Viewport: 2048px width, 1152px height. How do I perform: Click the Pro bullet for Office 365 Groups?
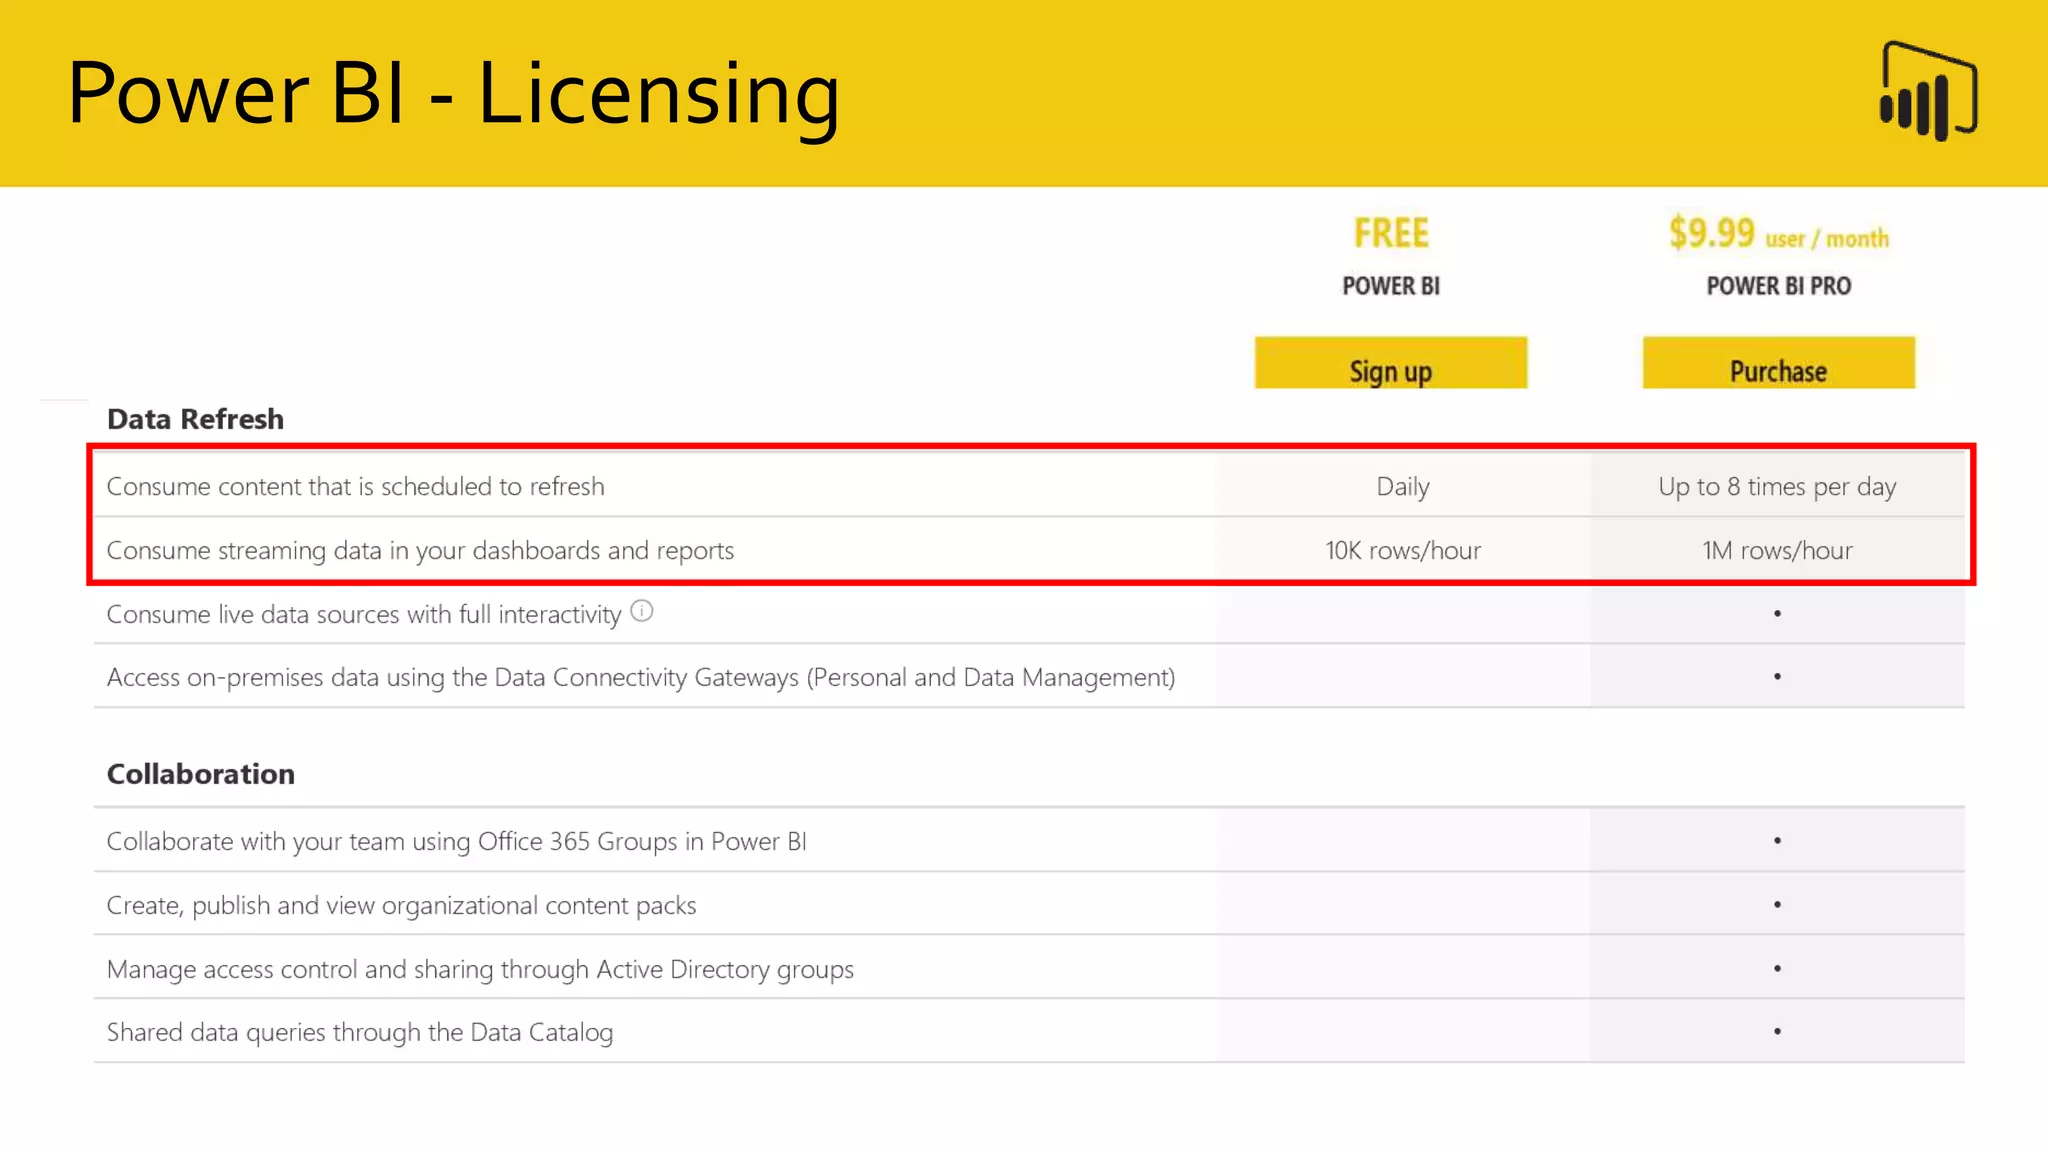1777,841
